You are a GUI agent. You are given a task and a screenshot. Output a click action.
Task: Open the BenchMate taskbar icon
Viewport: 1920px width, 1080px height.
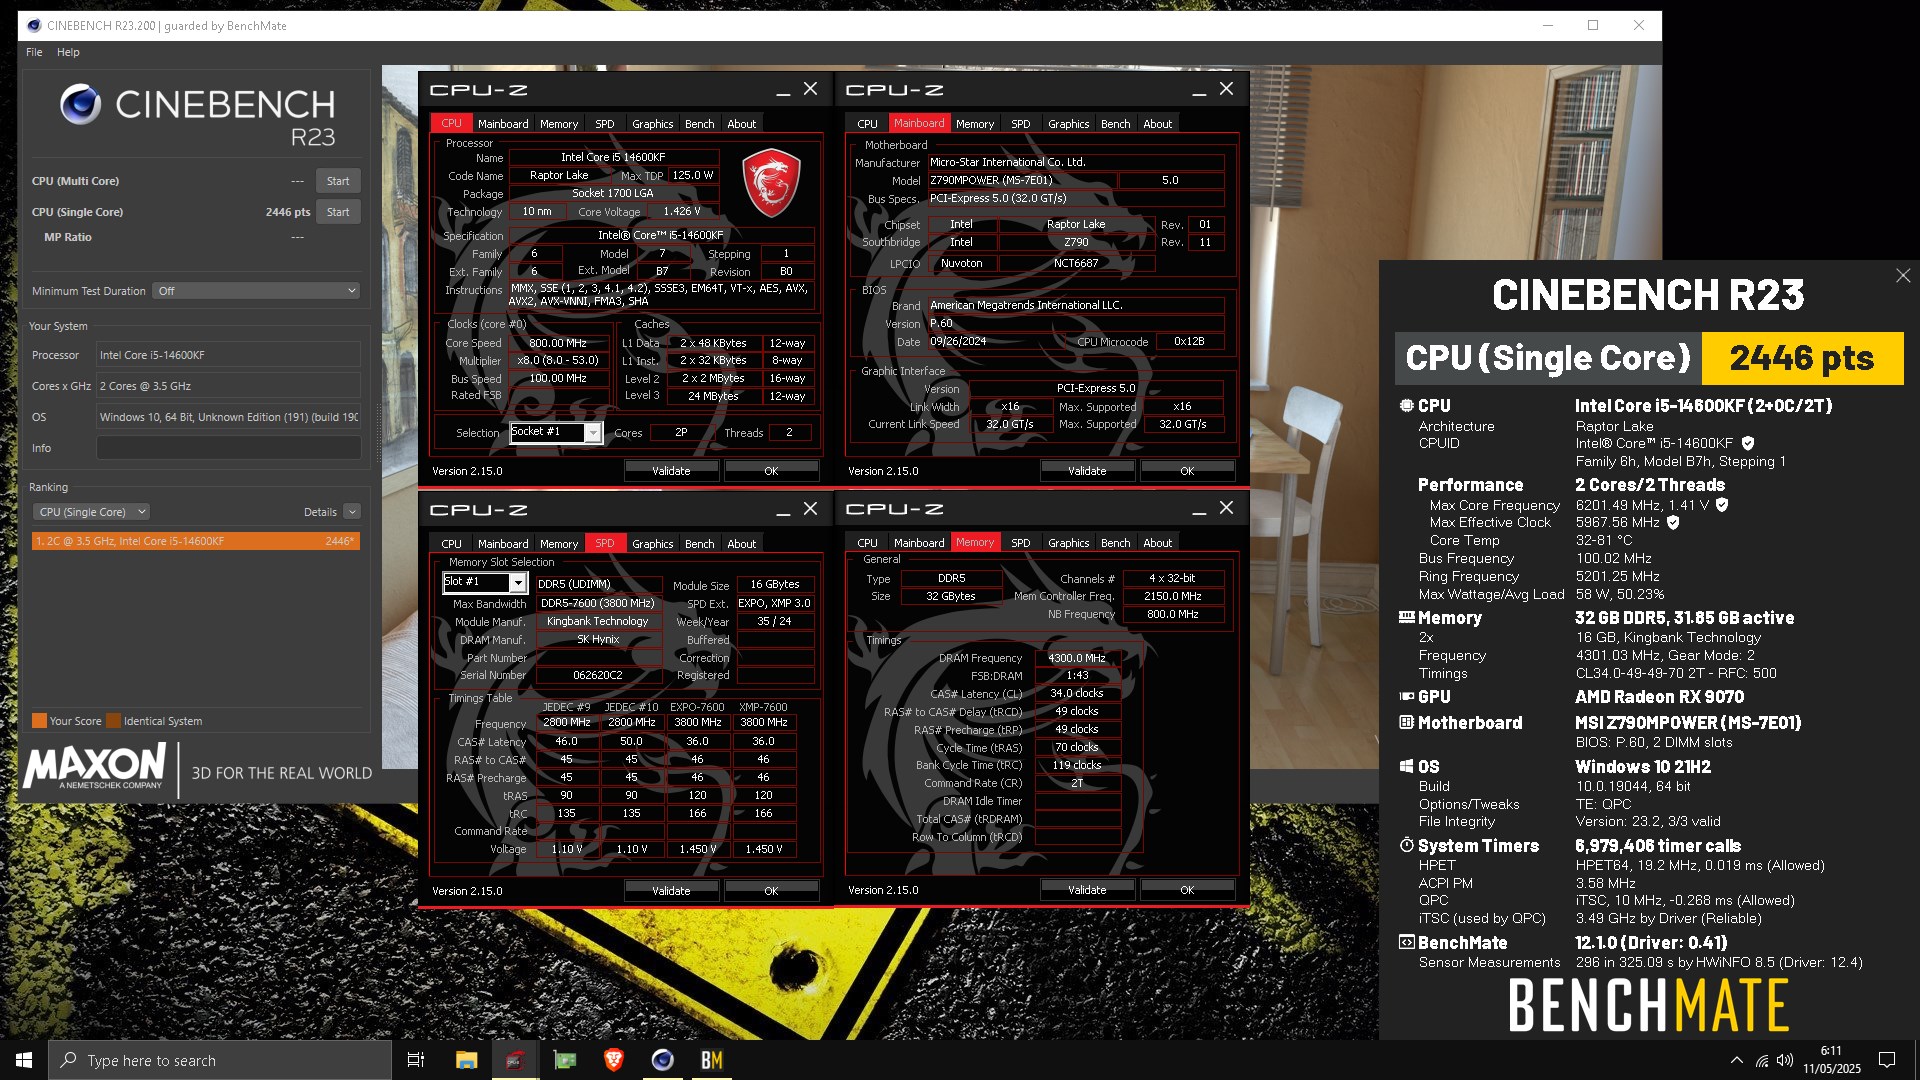(711, 1060)
